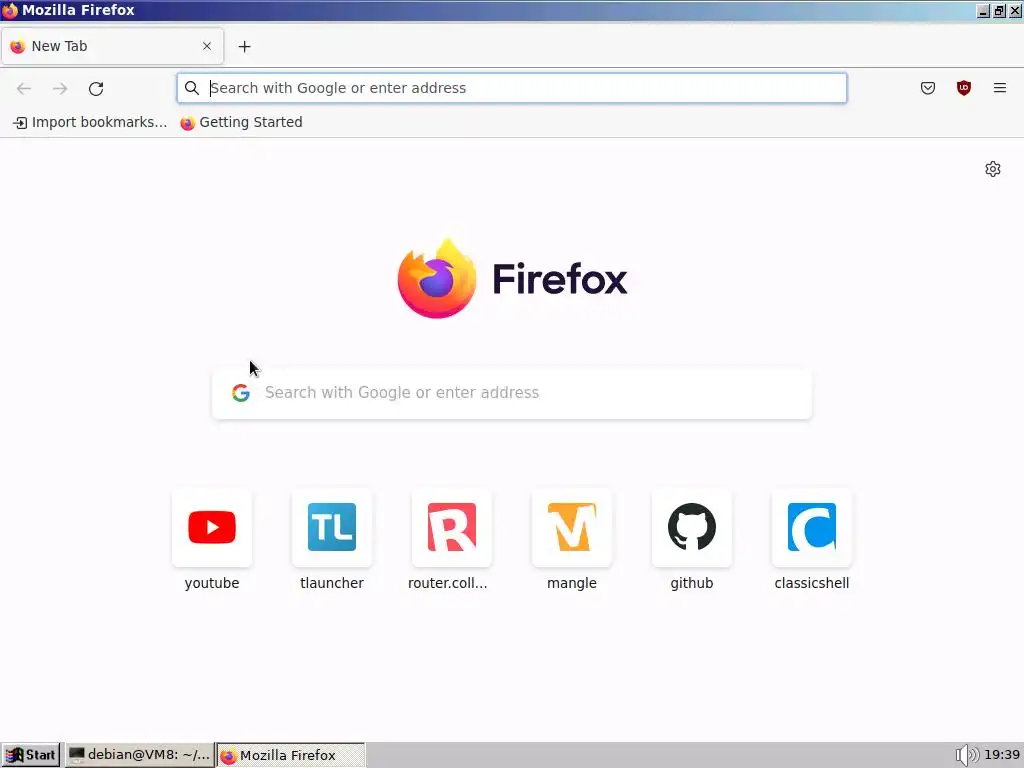This screenshot has height=768, width=1024.
Task: Open the router.coll... shortcut tile
Action: 452,527
